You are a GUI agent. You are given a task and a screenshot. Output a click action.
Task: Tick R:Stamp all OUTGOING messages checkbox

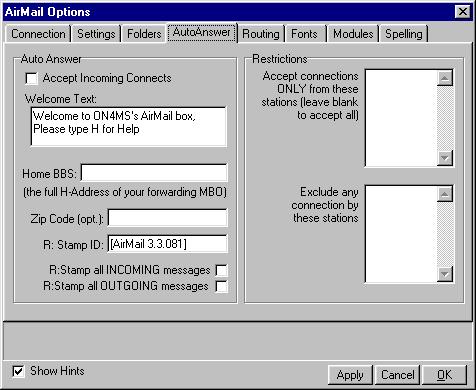coord(222,286)
